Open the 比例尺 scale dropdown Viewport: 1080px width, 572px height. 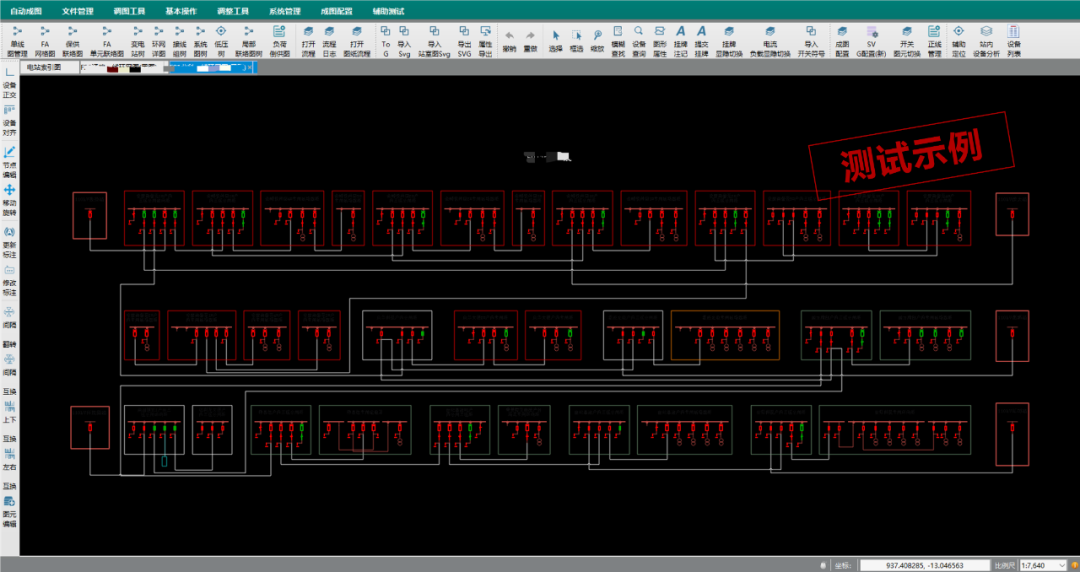[x=1040, y=565]
